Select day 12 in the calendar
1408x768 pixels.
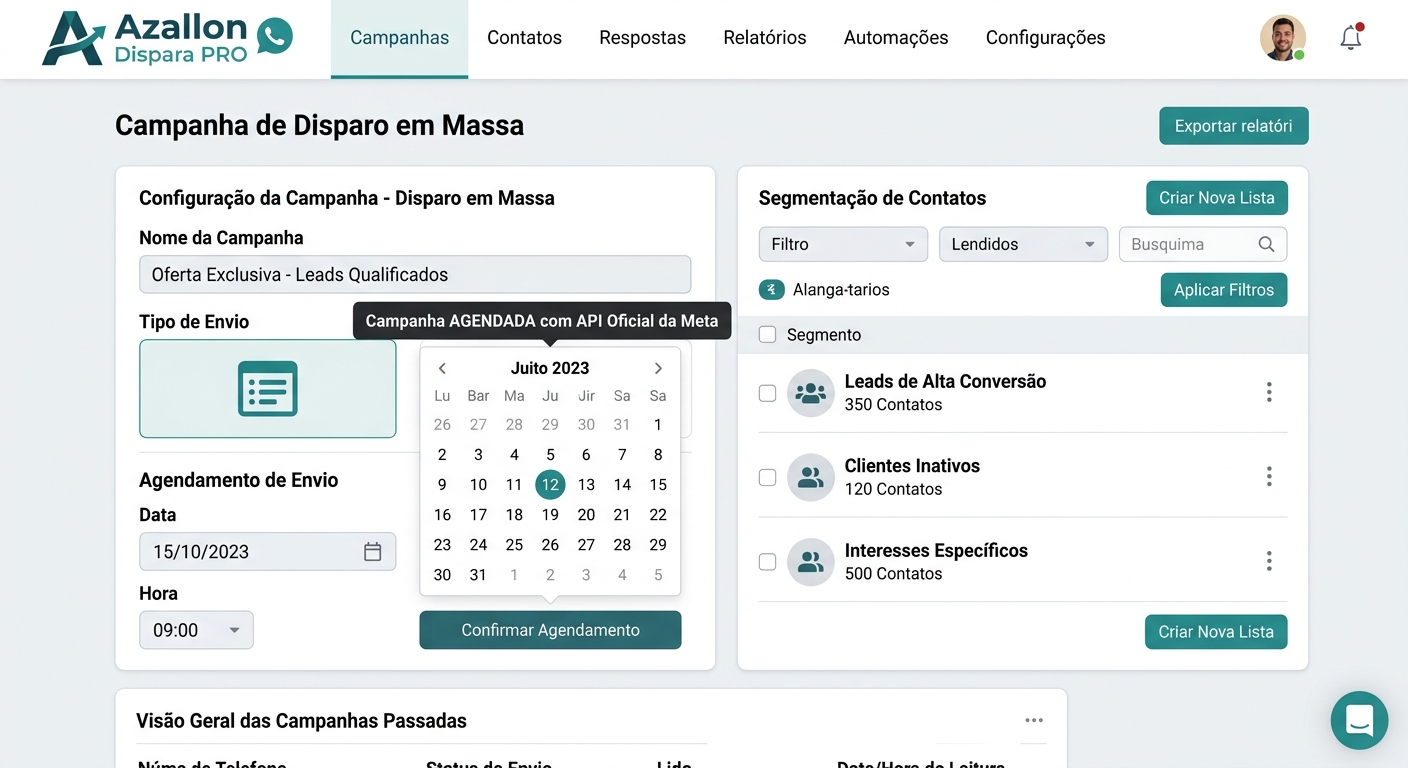pos(550,485)
